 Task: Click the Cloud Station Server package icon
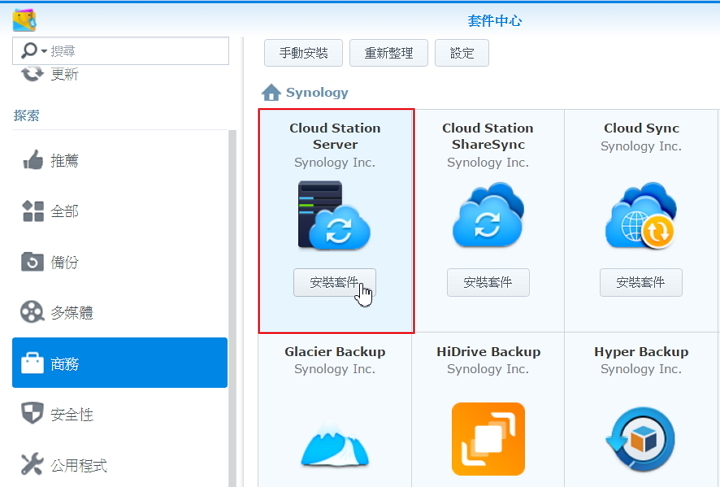pyautogui.click(x=334, y=214)
